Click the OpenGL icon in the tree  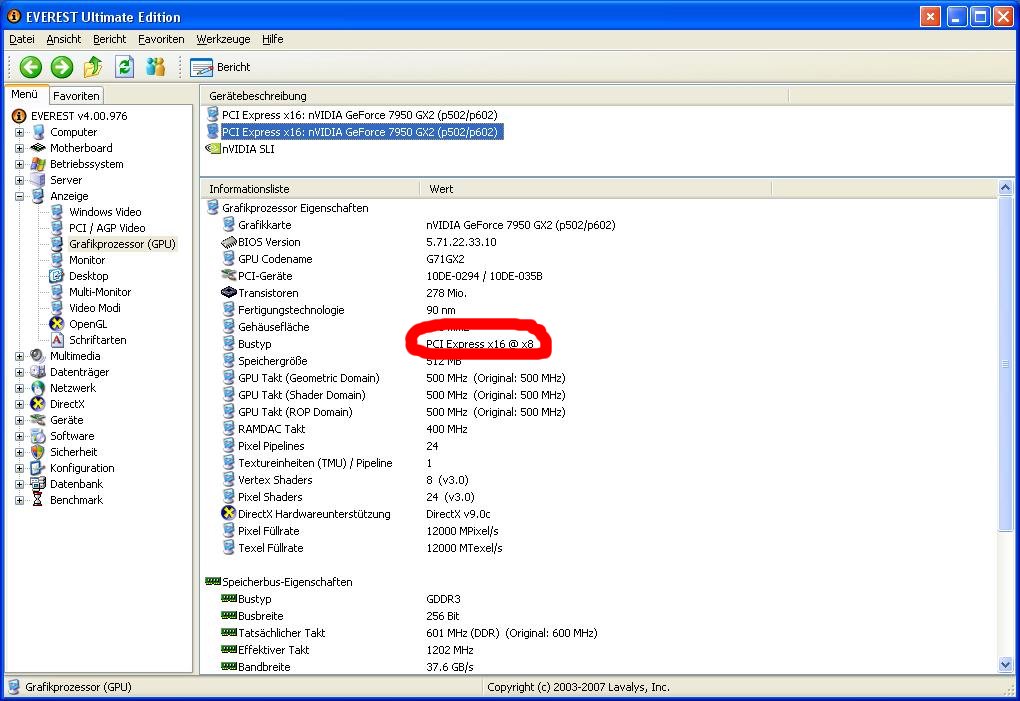[57, 324]
